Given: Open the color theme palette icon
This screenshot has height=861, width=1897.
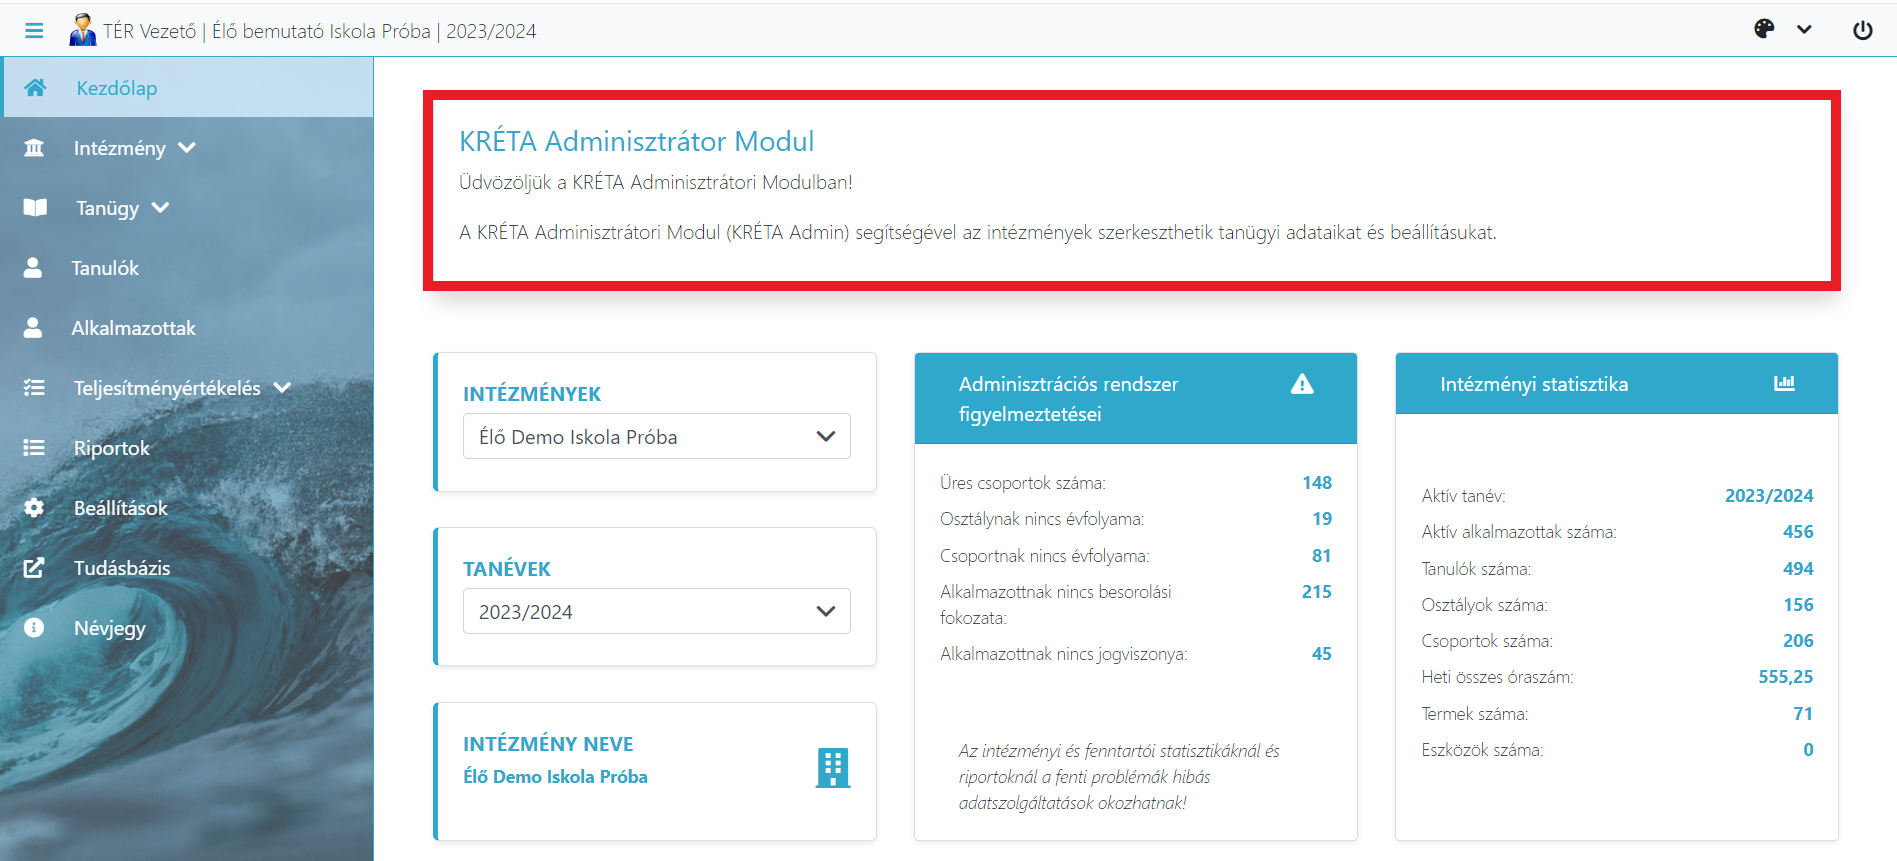Looking at the screenshot, I should click(1764, 29).
